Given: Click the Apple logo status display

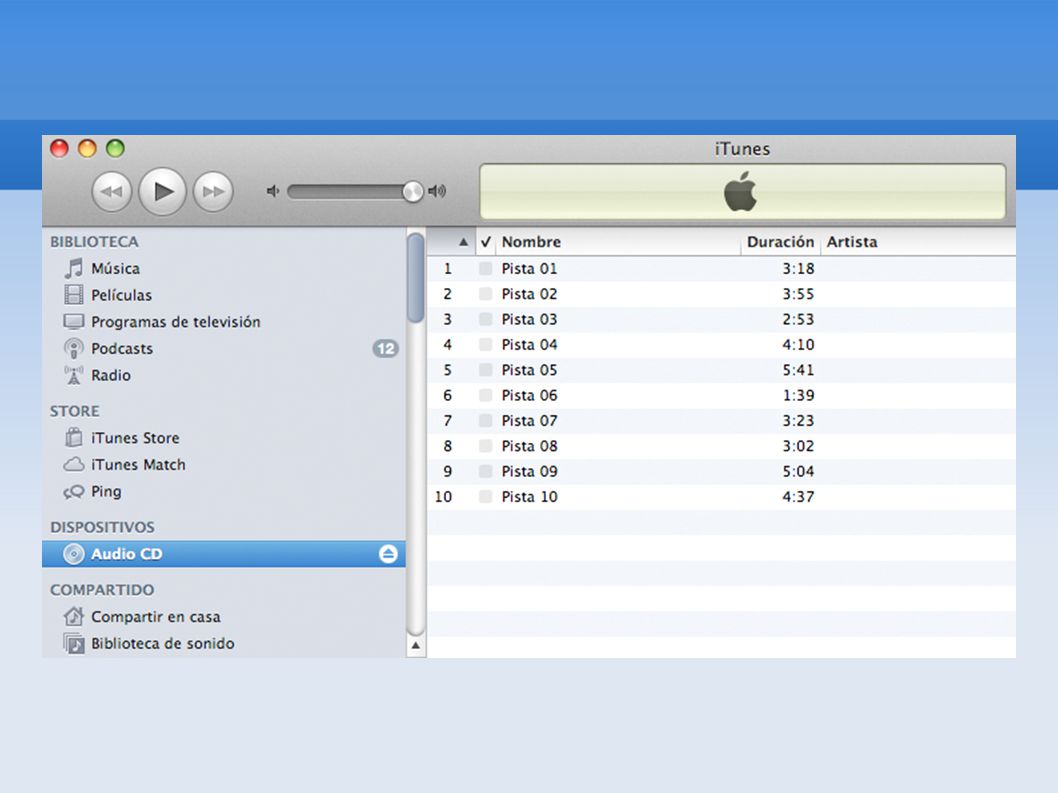Looking at the screenshot, I should pyautogui.click(x=741, y=192).
